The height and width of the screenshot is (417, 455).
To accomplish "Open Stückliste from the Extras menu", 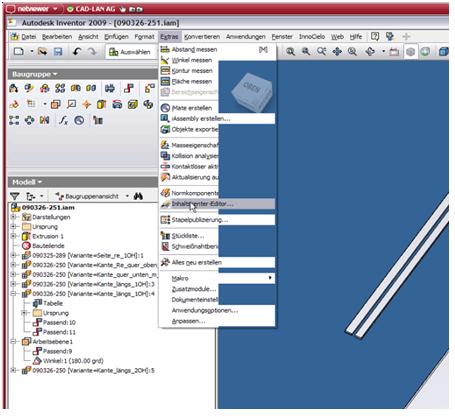I will pos(189,236).
